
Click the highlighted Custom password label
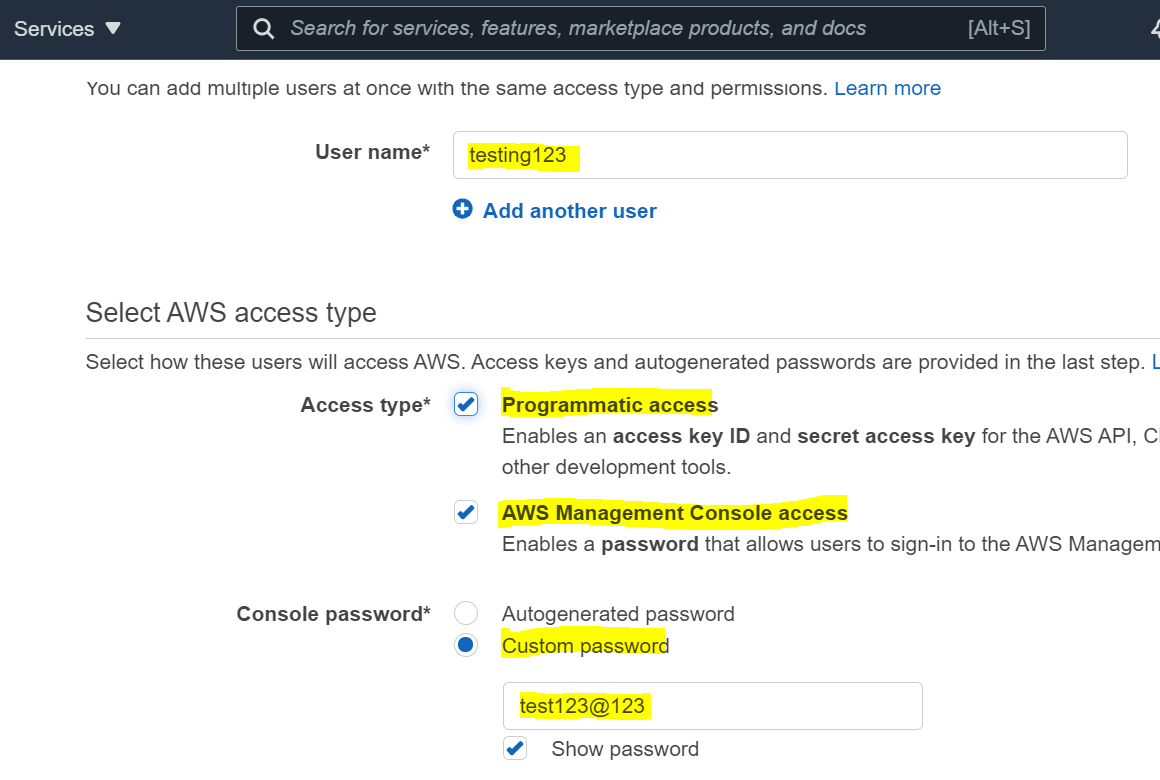(585, 645)
